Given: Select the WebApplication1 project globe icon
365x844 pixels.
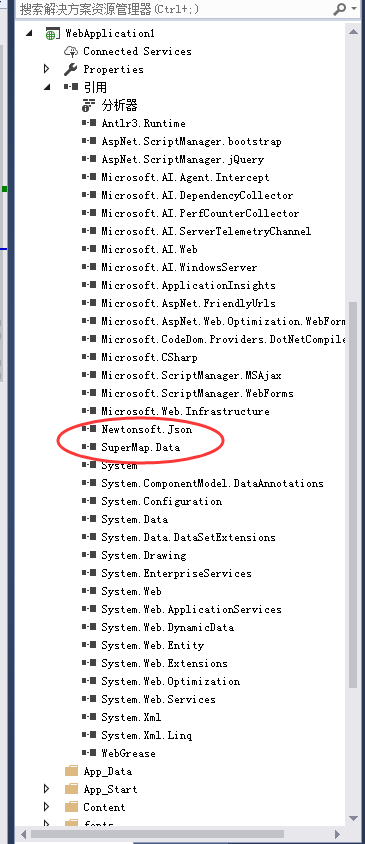Looking at the screenshot, I should (52, 34).
